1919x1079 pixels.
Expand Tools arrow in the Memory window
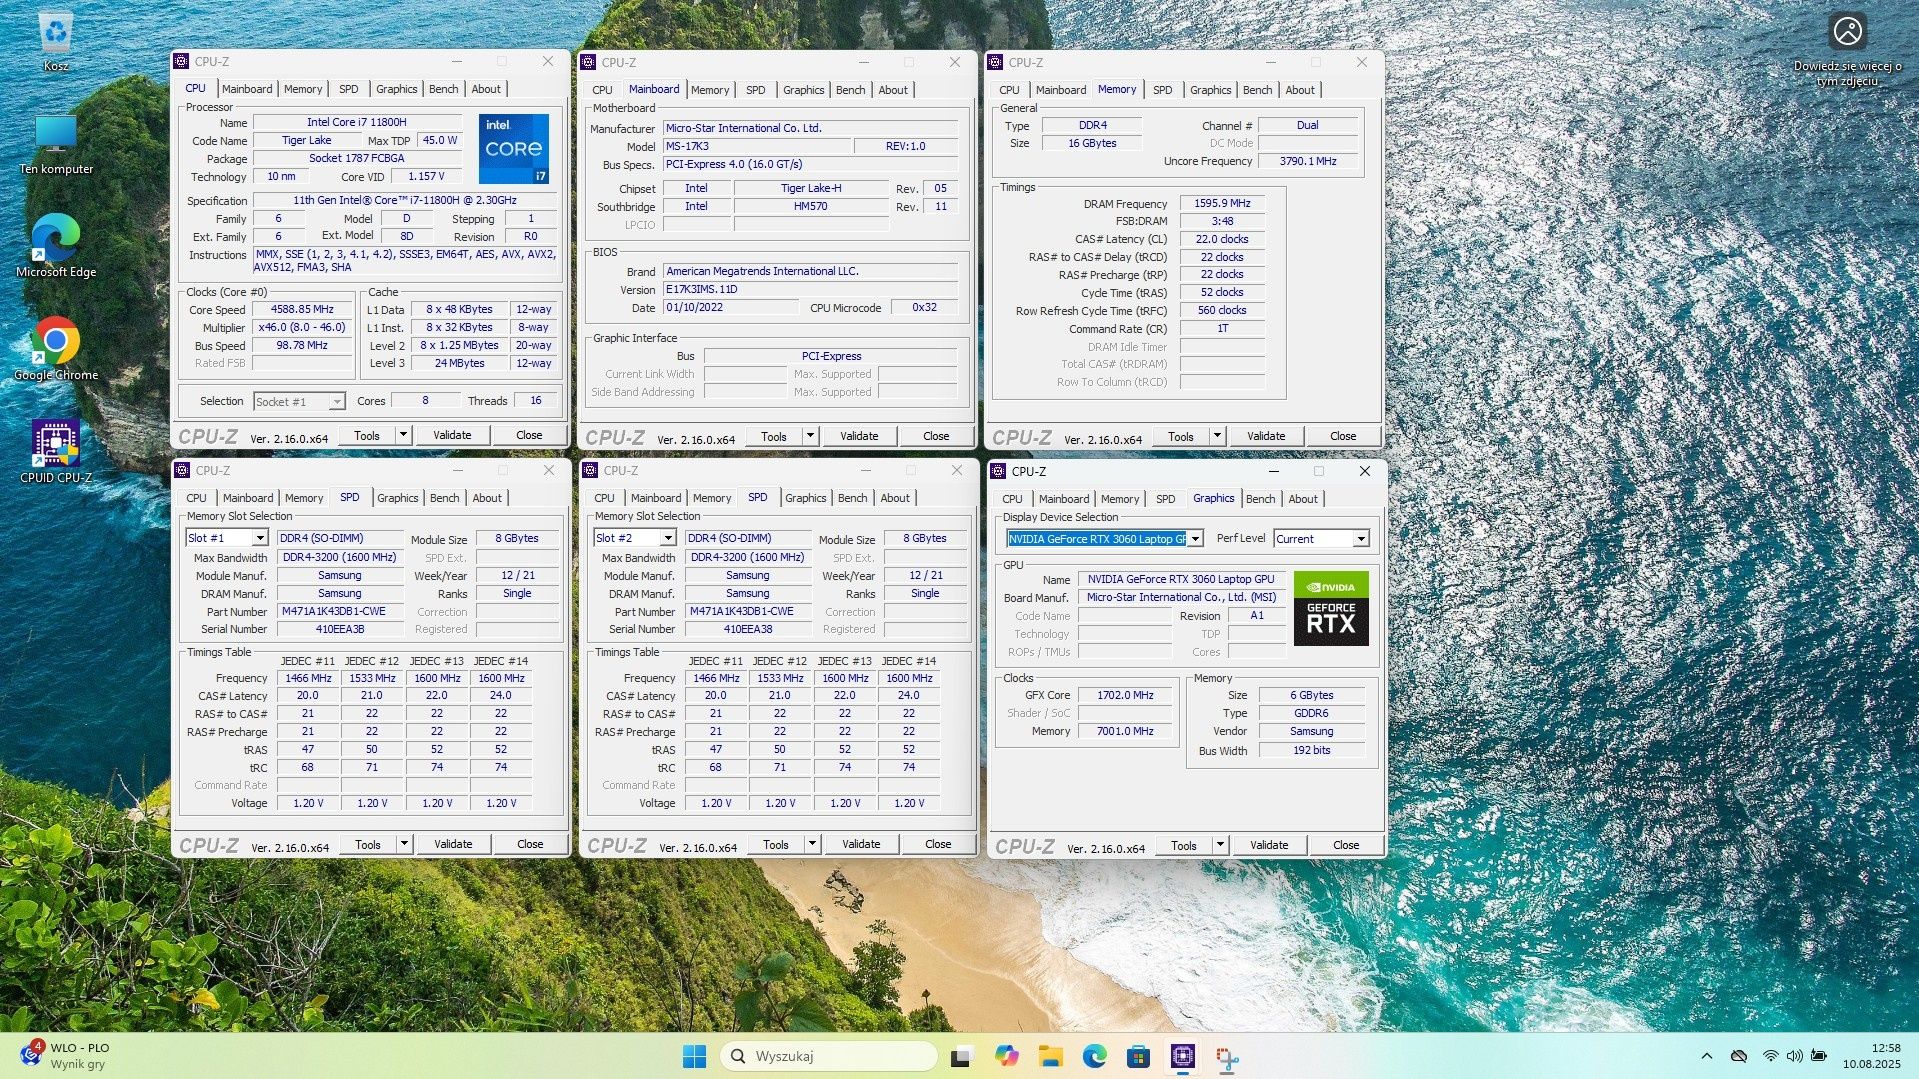click(x=1217, y=436)
